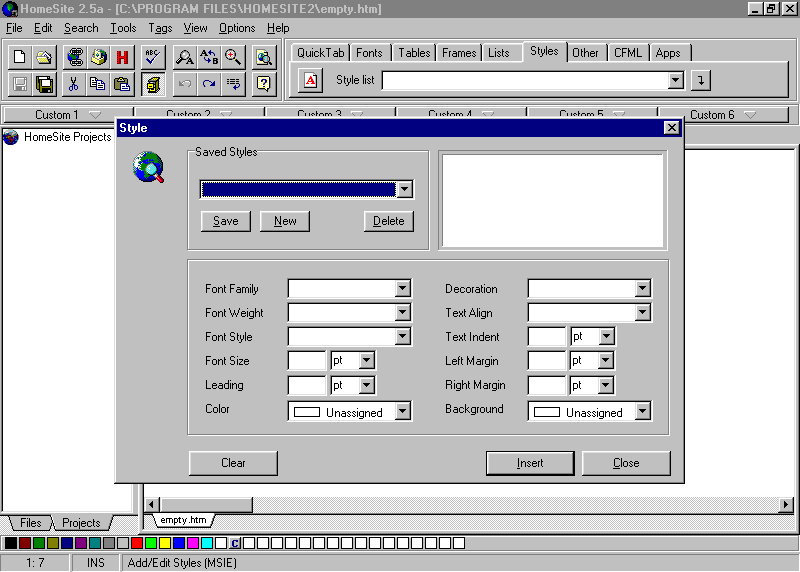The image size is (800, 572).
Task: Pick the red swatch in color palette
Action: point(137,543)
